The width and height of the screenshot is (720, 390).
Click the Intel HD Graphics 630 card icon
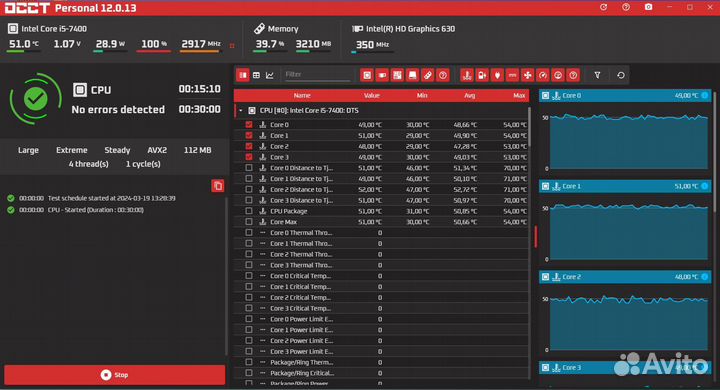click(357, 28)
